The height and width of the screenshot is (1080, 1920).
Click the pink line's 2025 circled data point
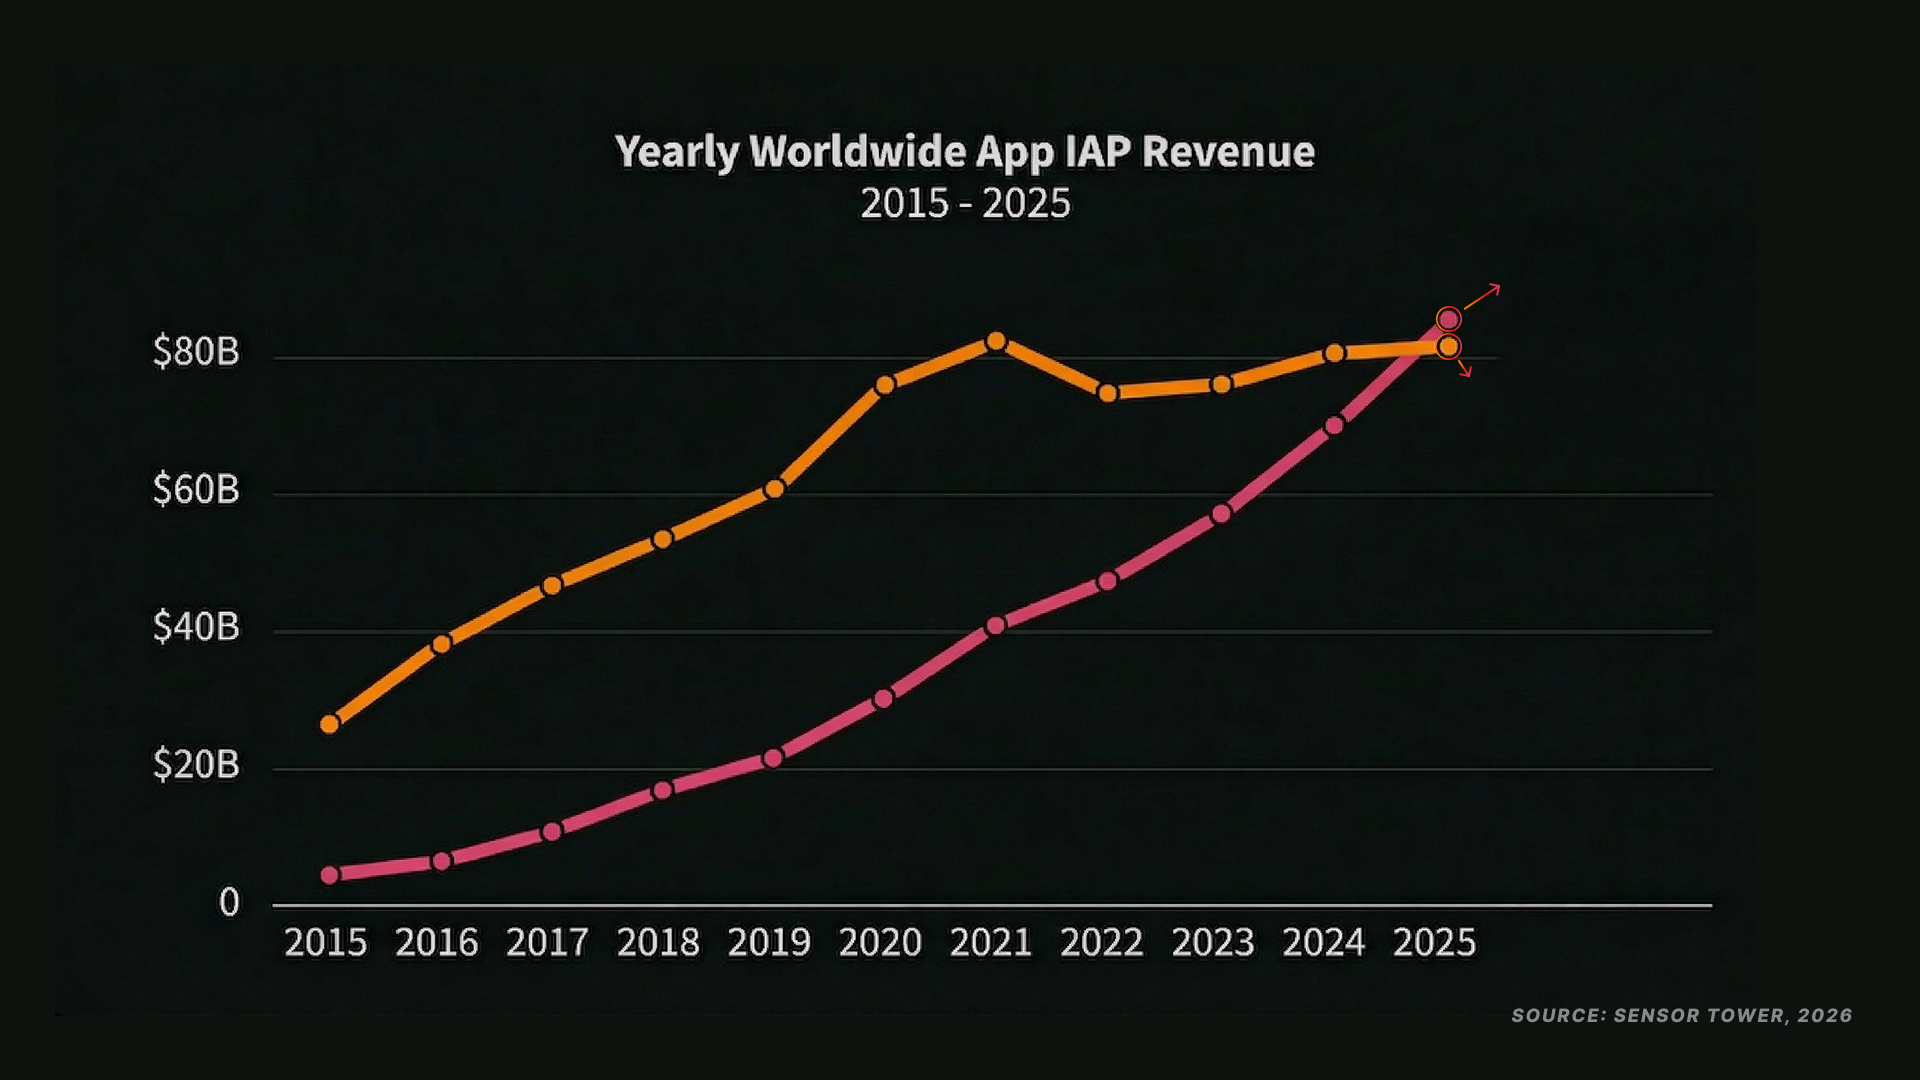1448,319
